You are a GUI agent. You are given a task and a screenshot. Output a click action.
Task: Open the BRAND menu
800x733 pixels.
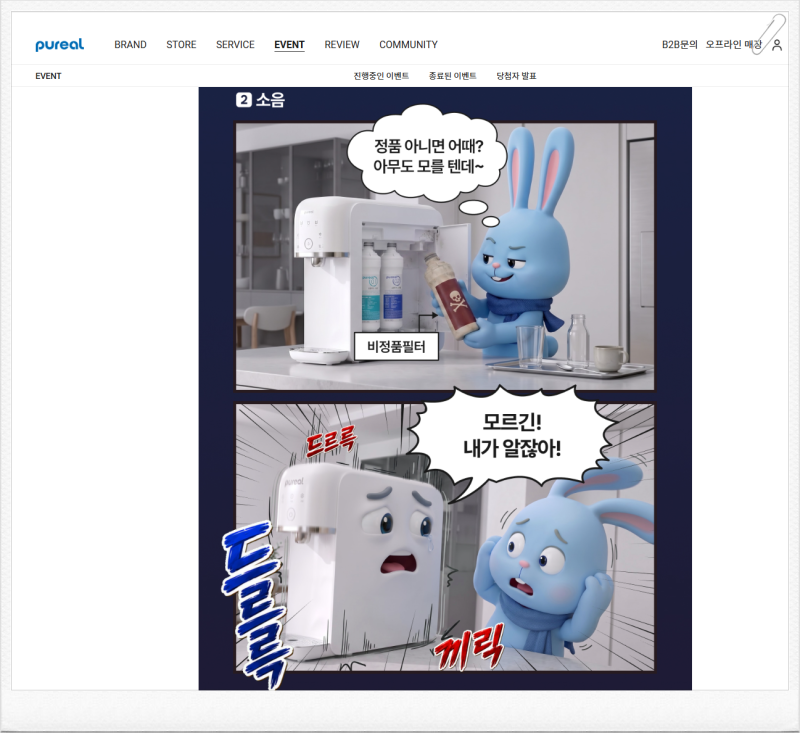pyautogui.click(x=130, y=45)
